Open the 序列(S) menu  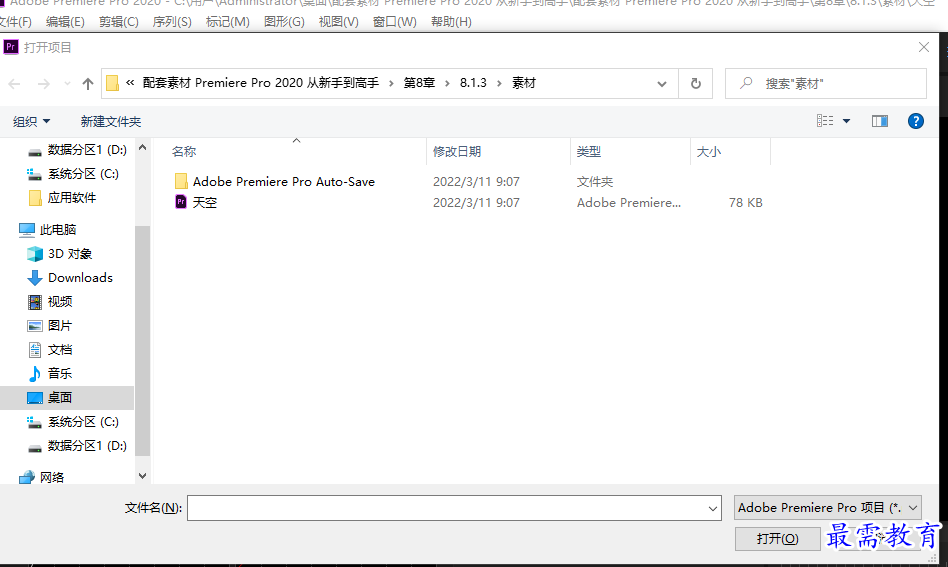172,22
